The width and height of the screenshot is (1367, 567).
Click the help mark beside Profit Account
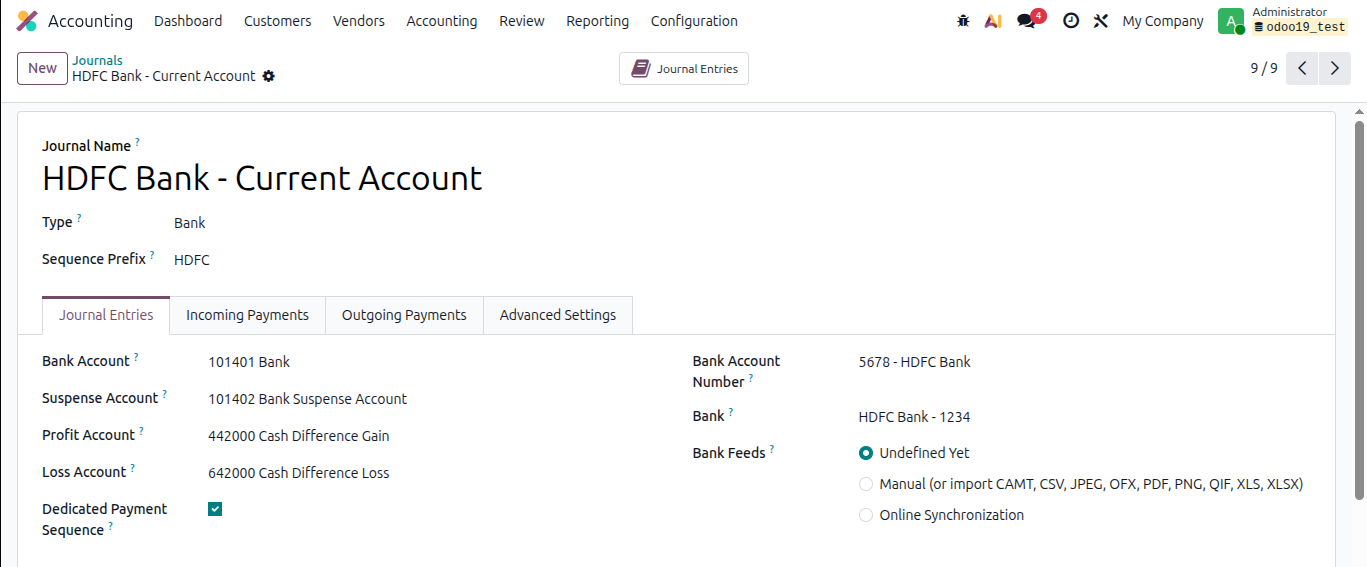pyautogui.click(x=141, y=432)
